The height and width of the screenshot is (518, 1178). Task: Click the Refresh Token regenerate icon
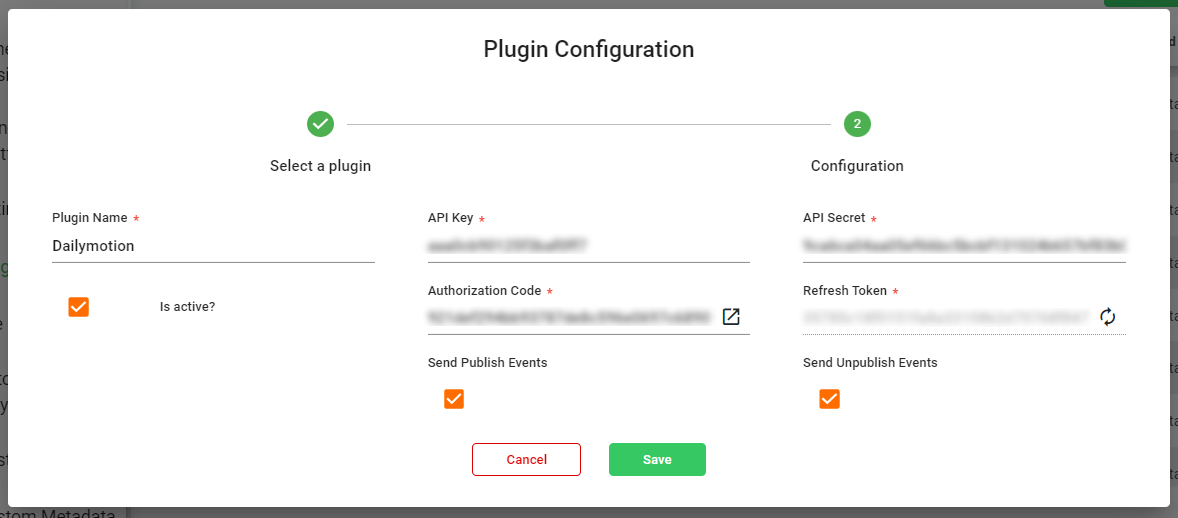pos(1107,317)
